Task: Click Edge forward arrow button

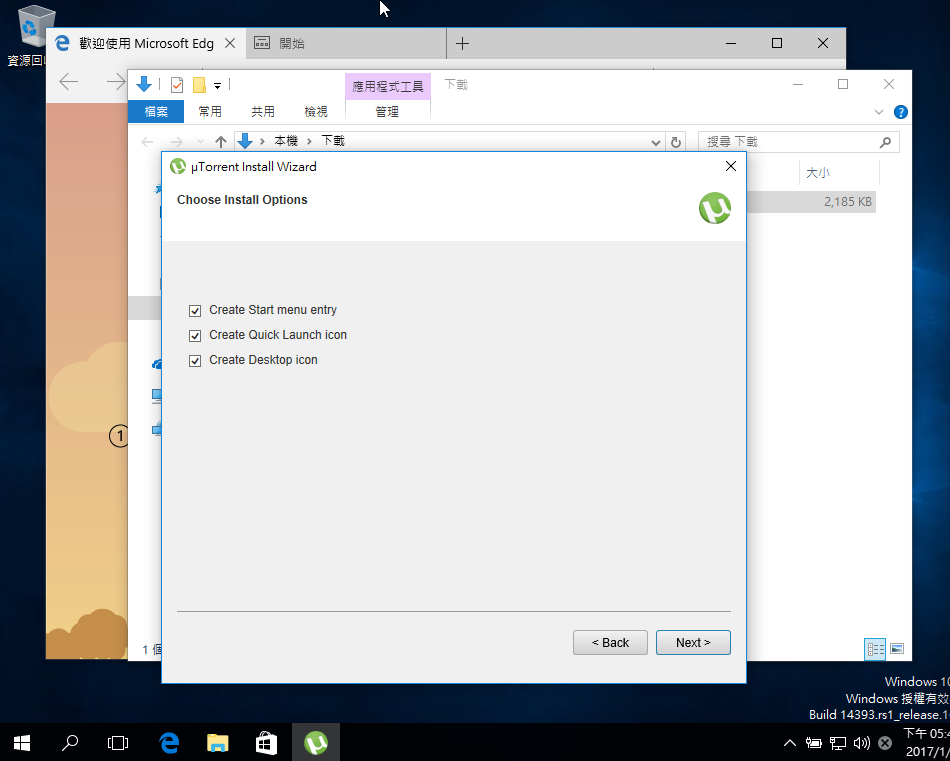Action: click(x=115, y=81)
